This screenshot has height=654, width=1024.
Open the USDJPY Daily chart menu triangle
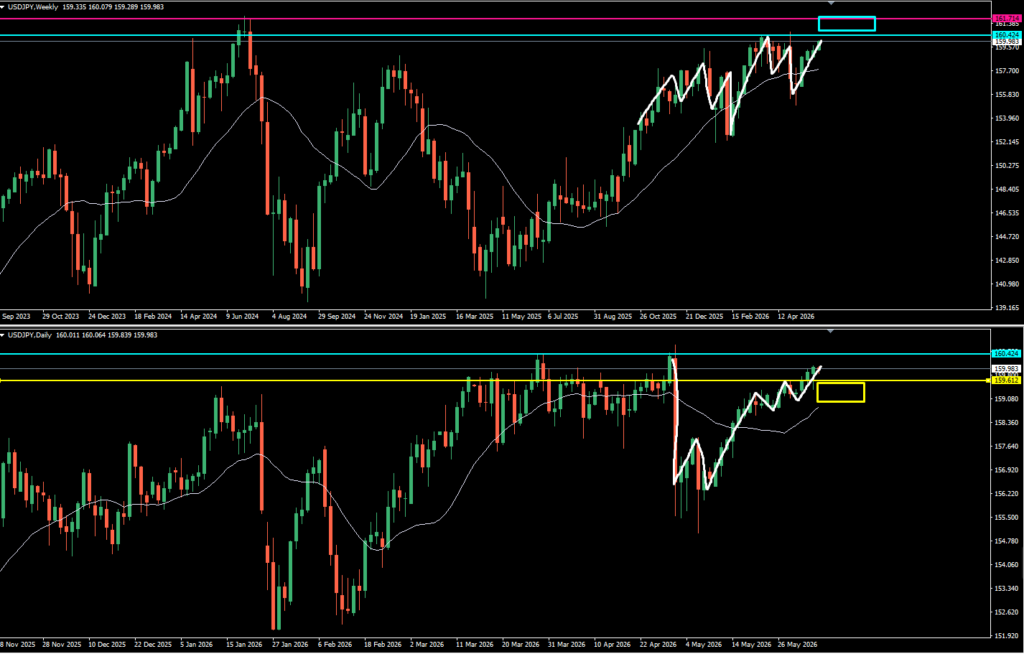[x=3, y=335]
